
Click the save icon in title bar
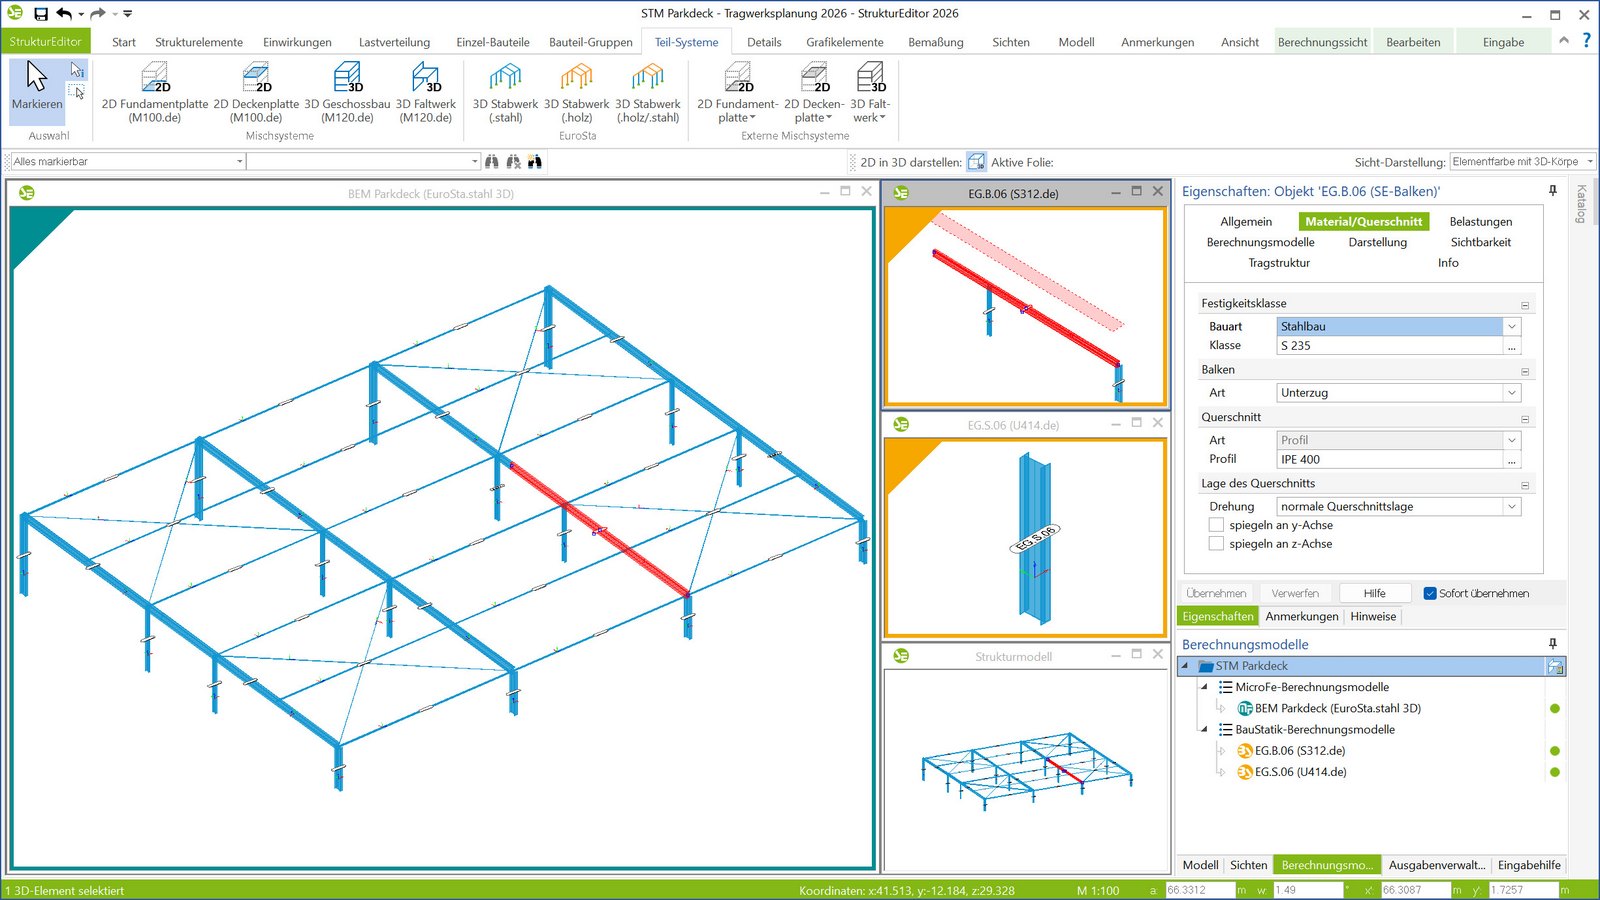(41, 14)
